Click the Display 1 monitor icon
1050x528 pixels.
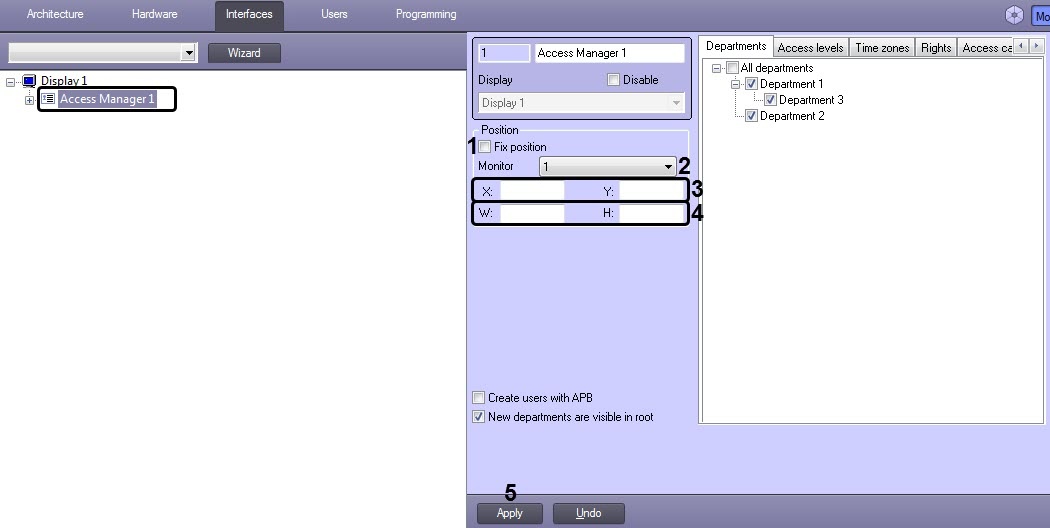(29, 81)
